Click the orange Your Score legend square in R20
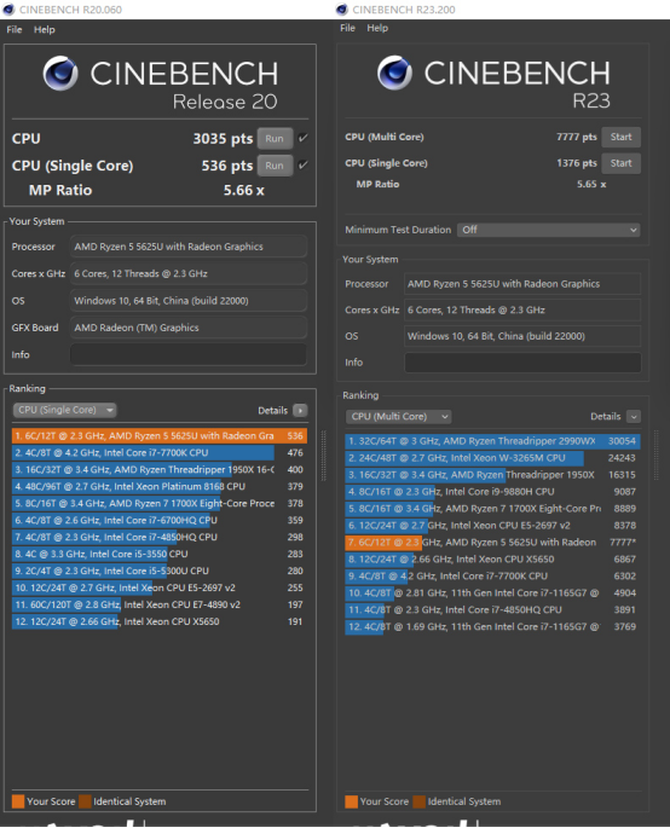This screenshot has width=670, height=828. [18, 801]
